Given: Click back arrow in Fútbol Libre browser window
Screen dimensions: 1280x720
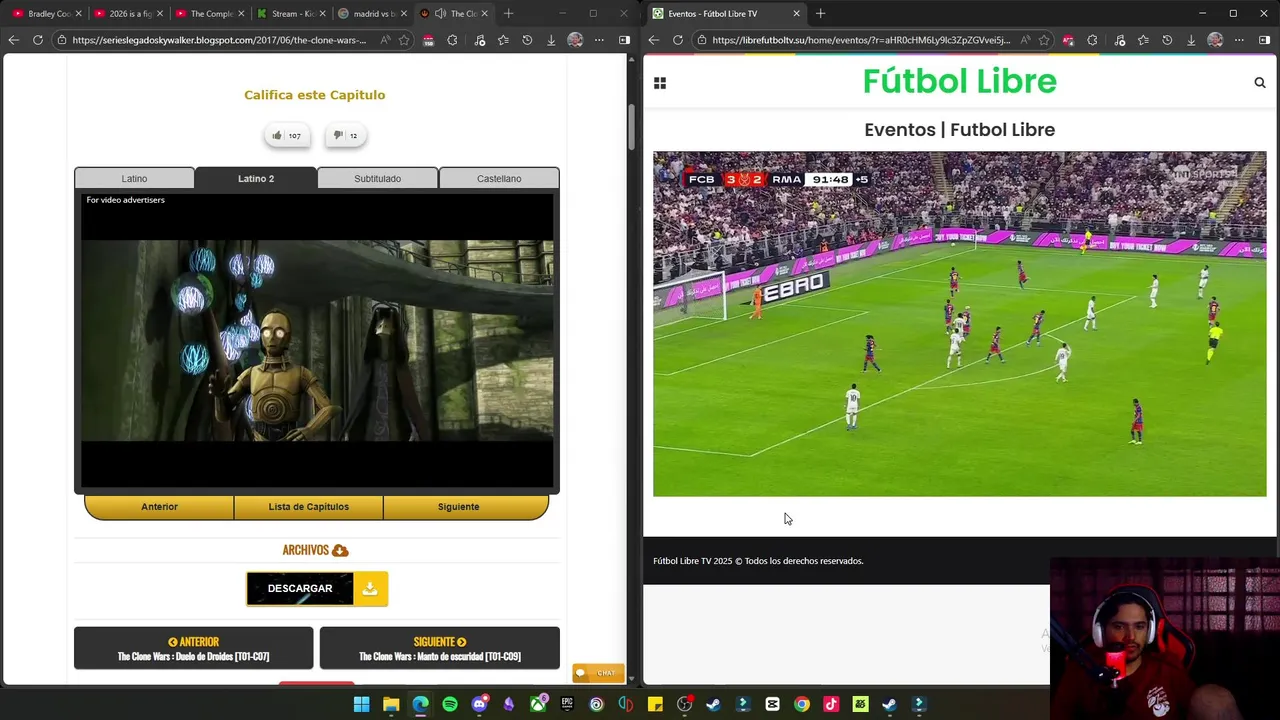Looking at the screenshot, I should point(653,40).
